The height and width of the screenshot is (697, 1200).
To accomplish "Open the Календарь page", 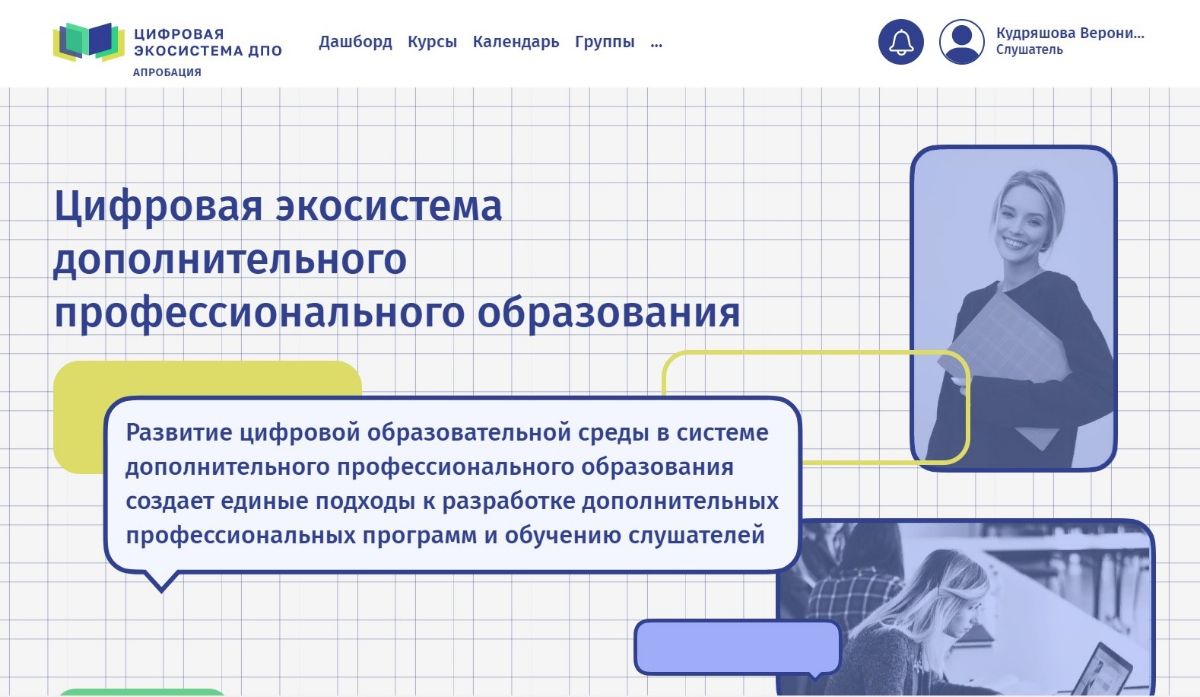I will point(516,42).
